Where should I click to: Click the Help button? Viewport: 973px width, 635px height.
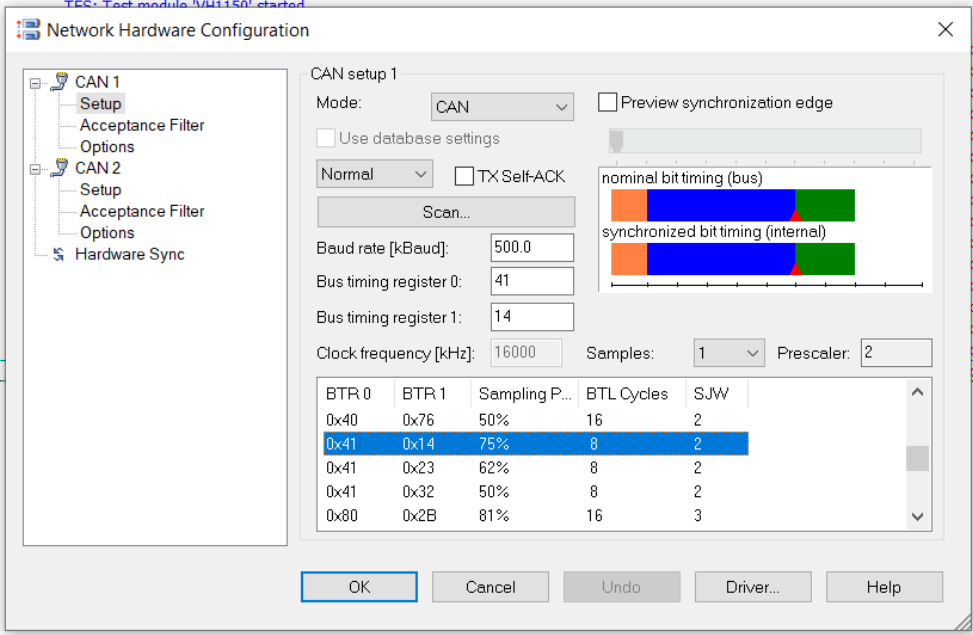point(883,587)
